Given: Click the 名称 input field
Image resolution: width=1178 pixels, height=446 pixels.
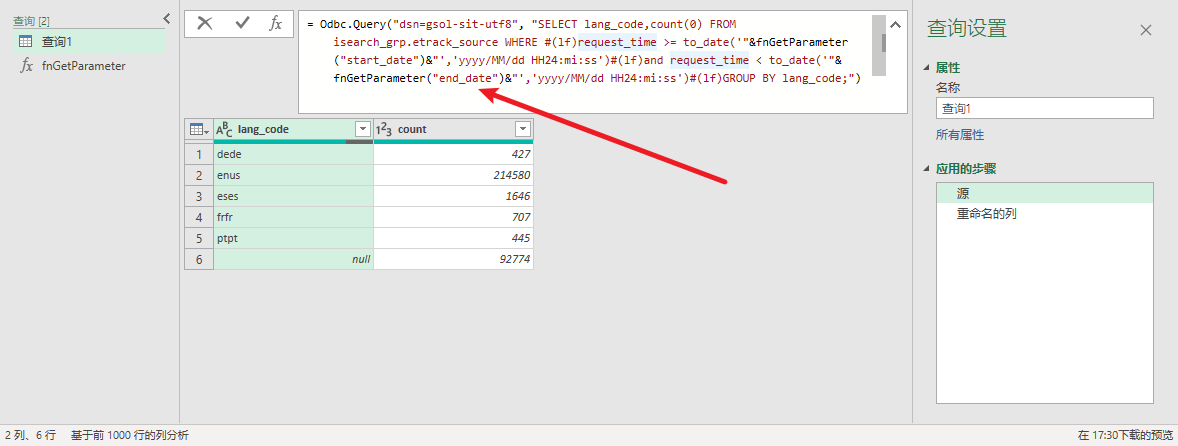Looking at the screenshot, I should pos(1044,108).
